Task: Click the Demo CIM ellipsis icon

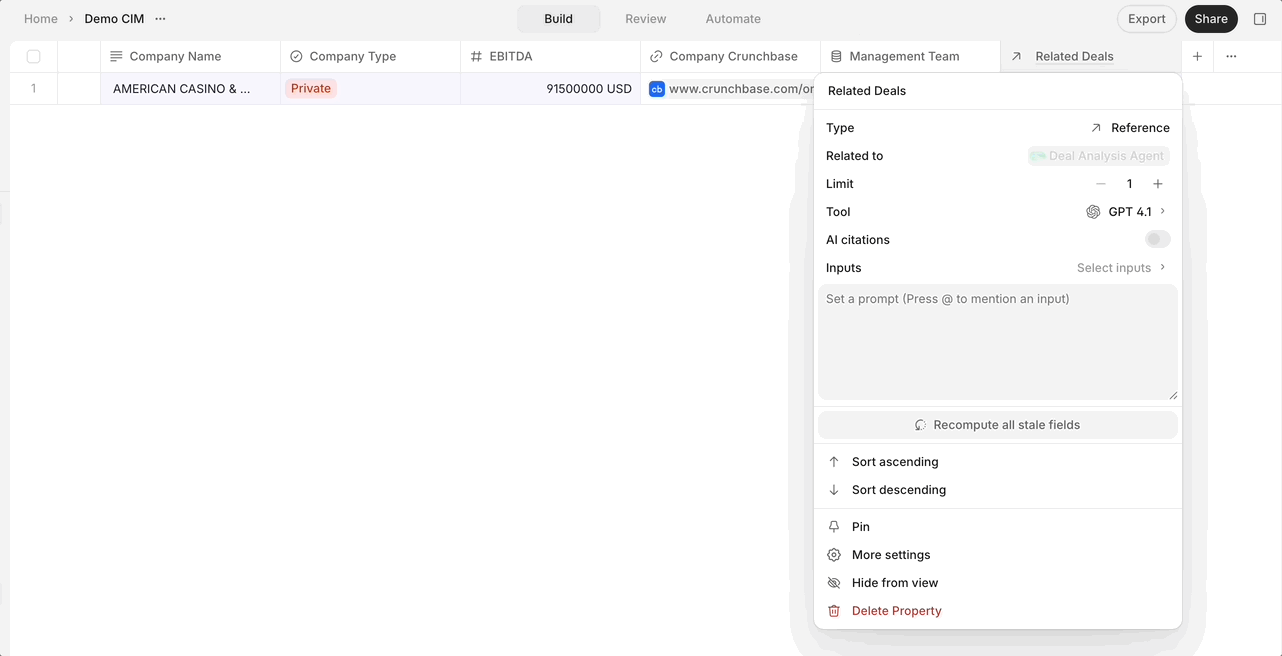Action: click(160, 19)
